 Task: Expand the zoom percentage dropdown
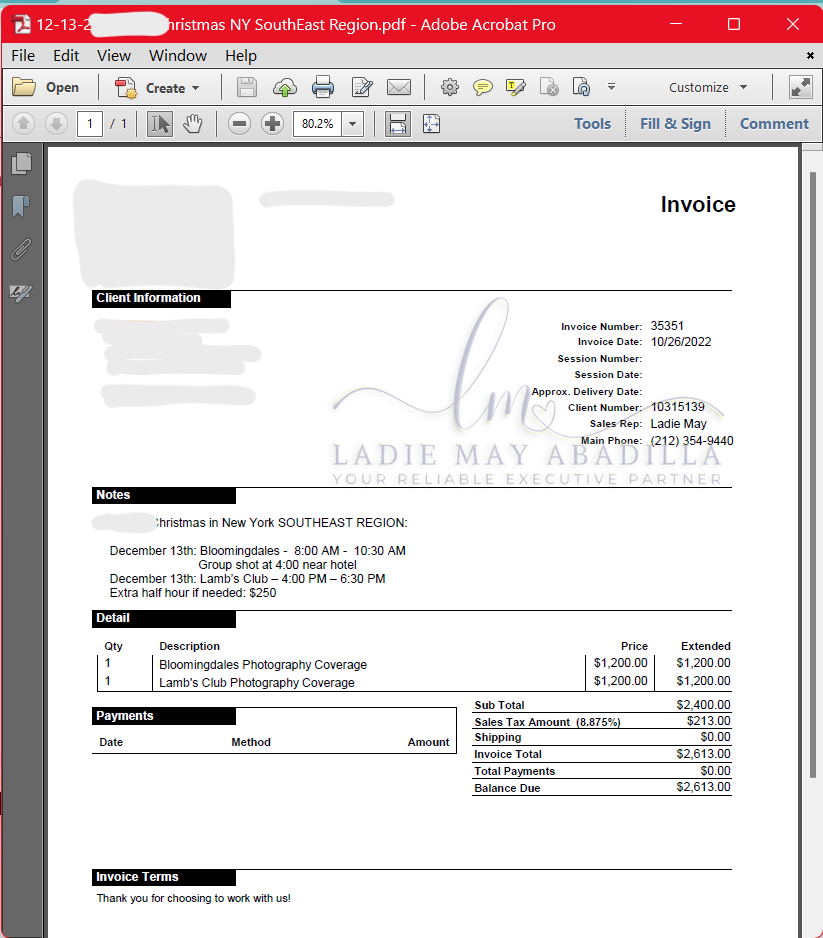353,124
